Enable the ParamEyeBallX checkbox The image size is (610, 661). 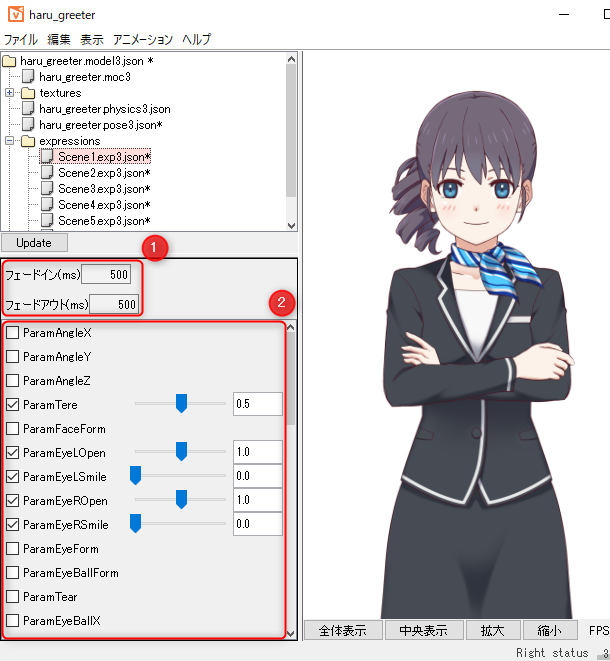13,621
